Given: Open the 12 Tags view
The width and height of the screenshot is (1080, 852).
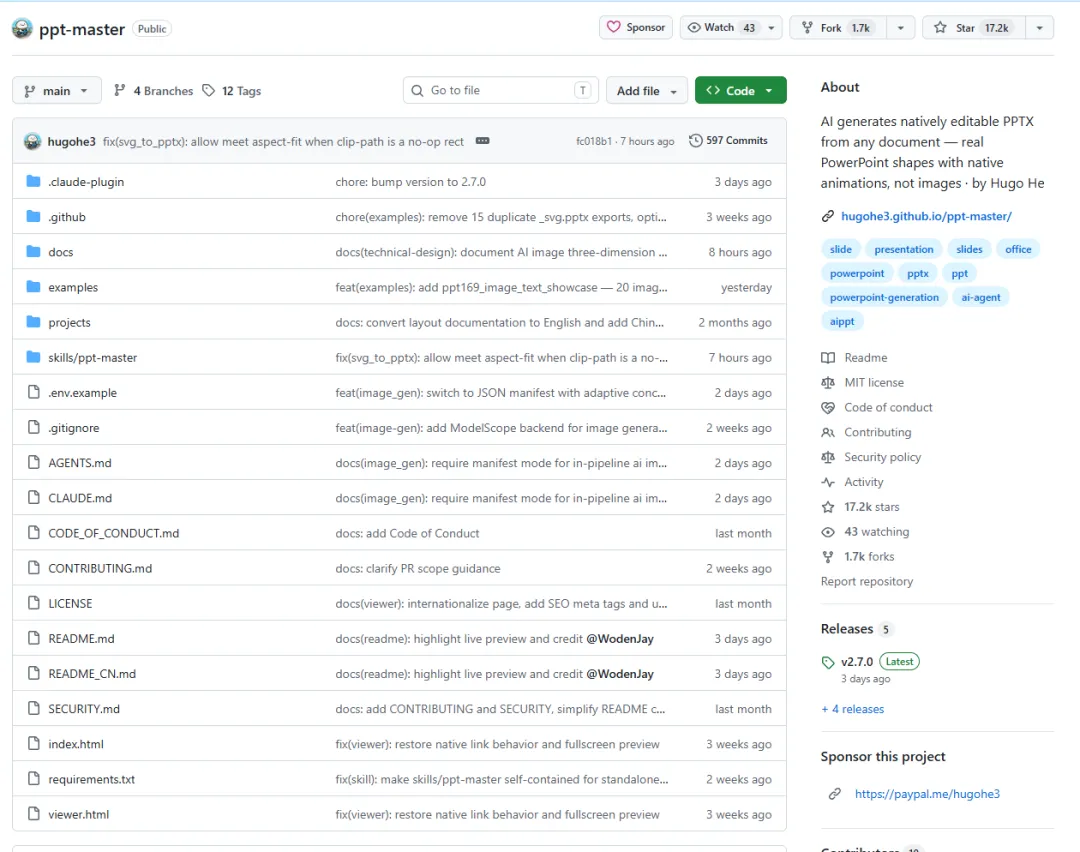Looking at the screenshot, I should click(x=231, y=91).
